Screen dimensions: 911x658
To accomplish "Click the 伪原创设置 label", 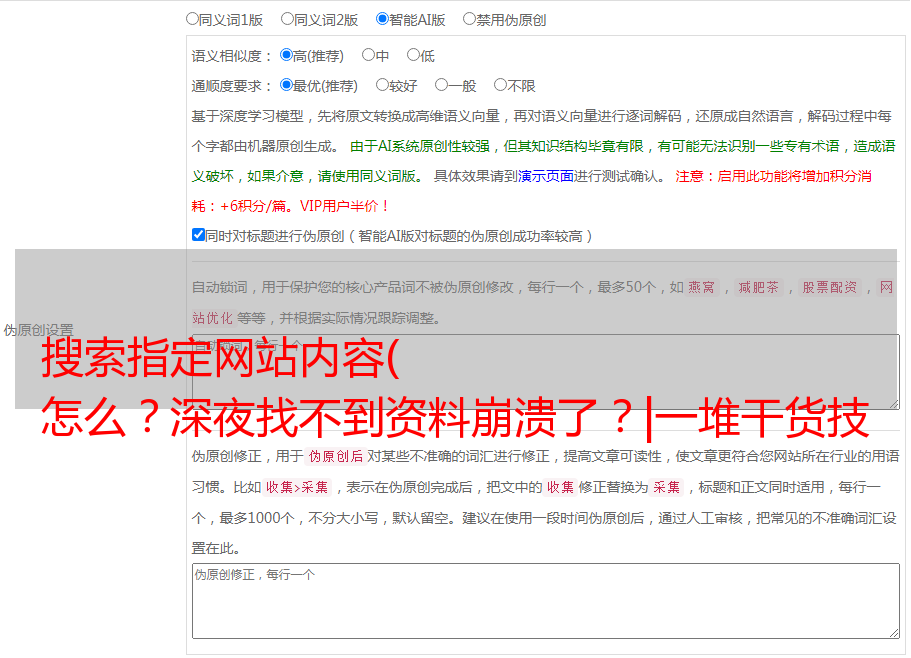I will click(x=38, y=330).
